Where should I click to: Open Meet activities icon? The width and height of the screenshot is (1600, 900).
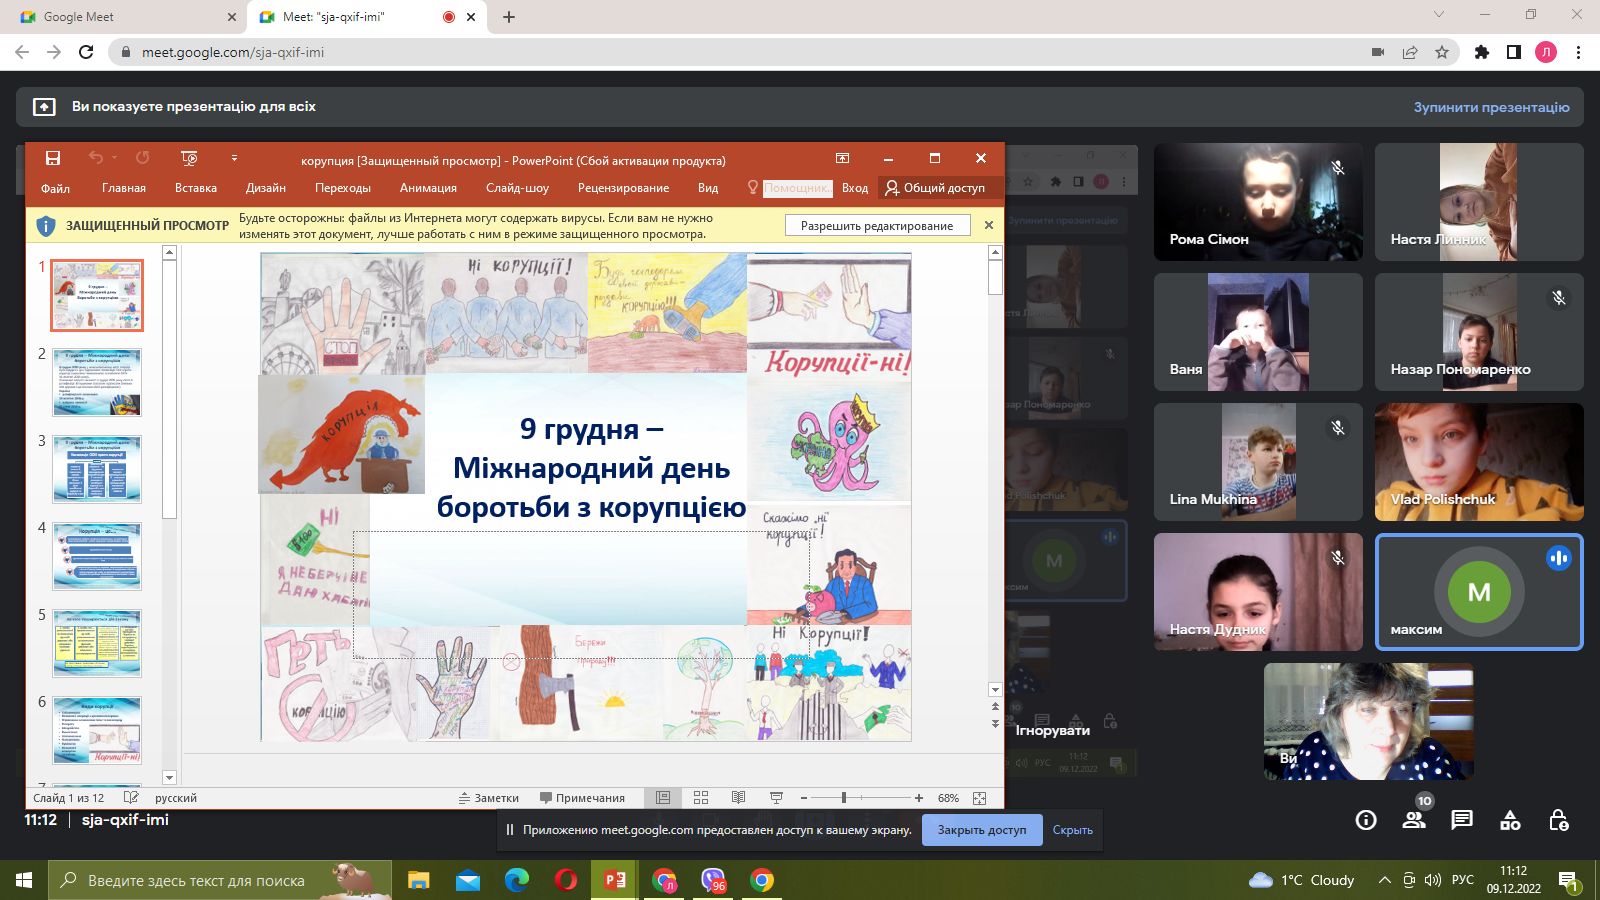tap(1510, 820)
